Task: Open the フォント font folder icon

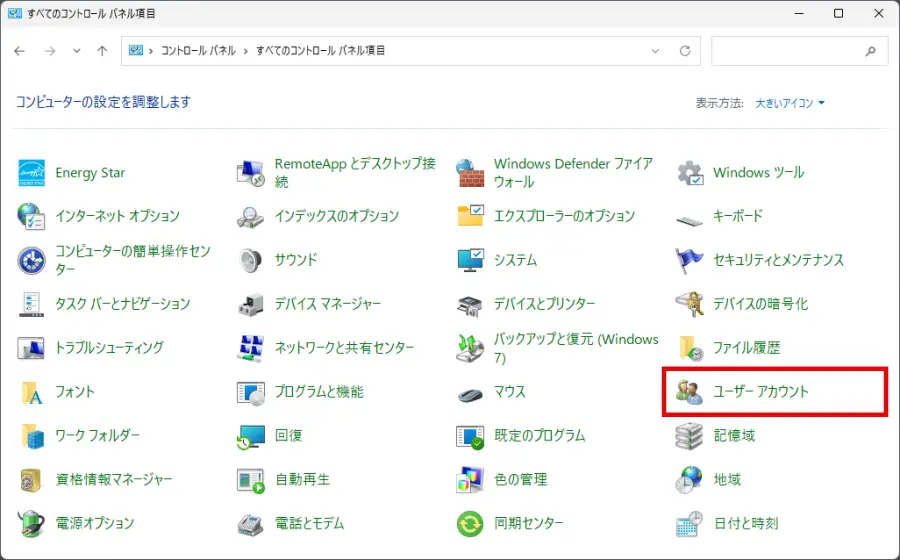Action: [31, 392]
